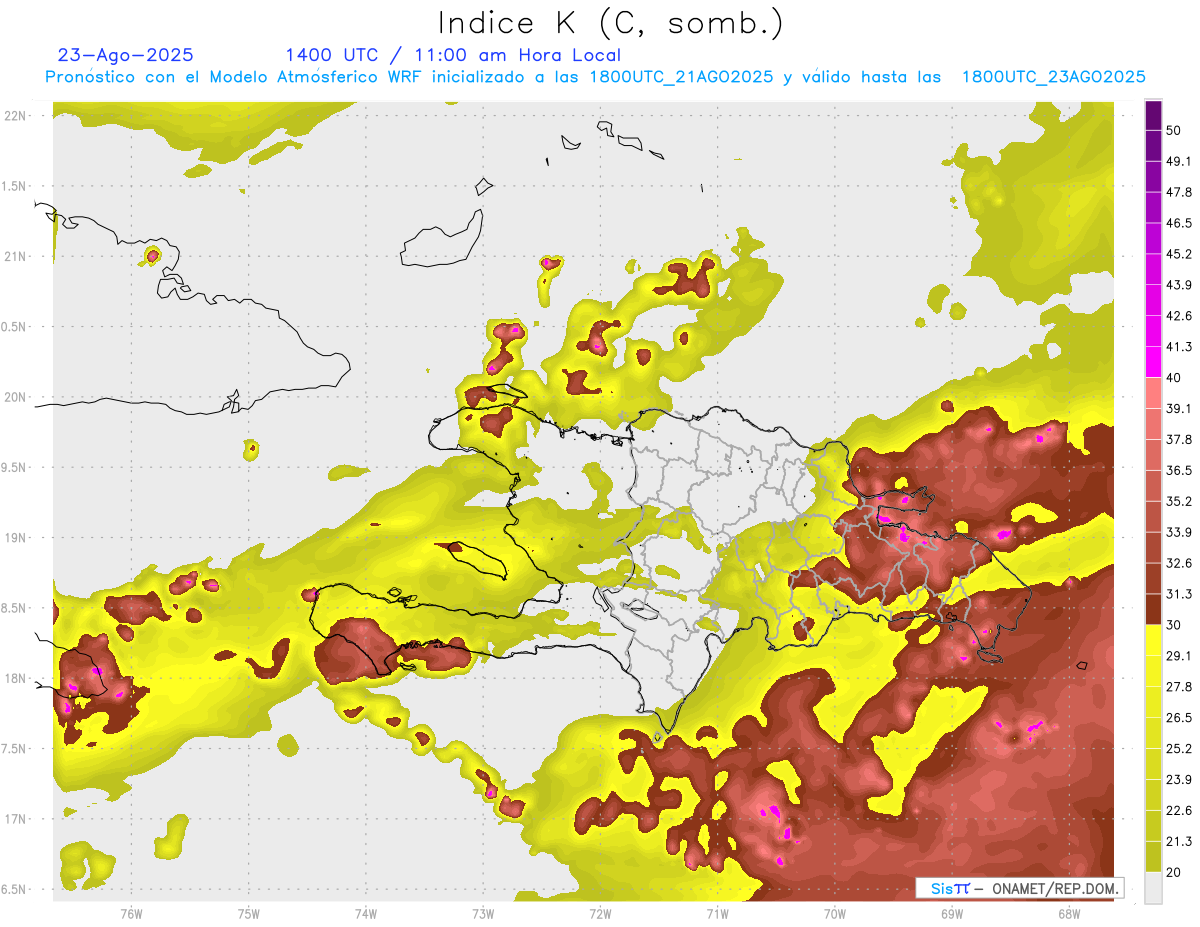Image resolution: width=1200 pixels, height=927 pixels.
Task: Click the '42.6' colorbar value
Action: click(1179, 317)
